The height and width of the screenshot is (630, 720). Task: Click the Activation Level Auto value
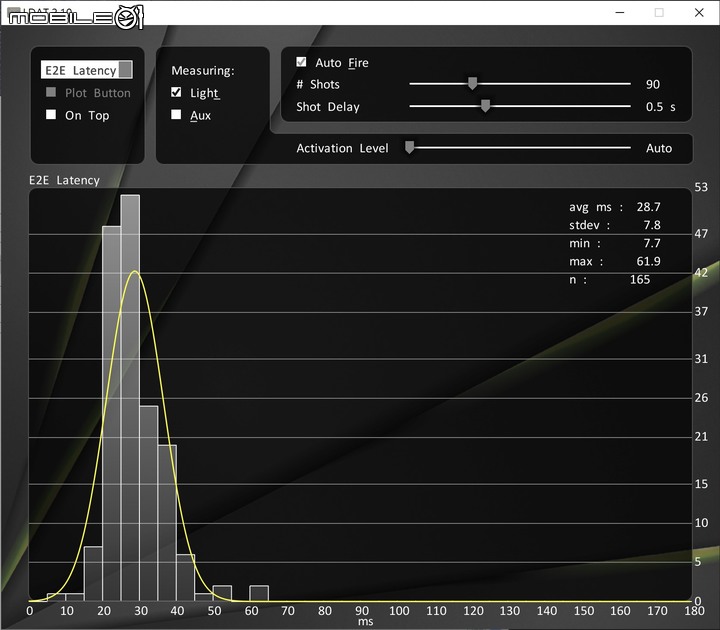(659, 148)
